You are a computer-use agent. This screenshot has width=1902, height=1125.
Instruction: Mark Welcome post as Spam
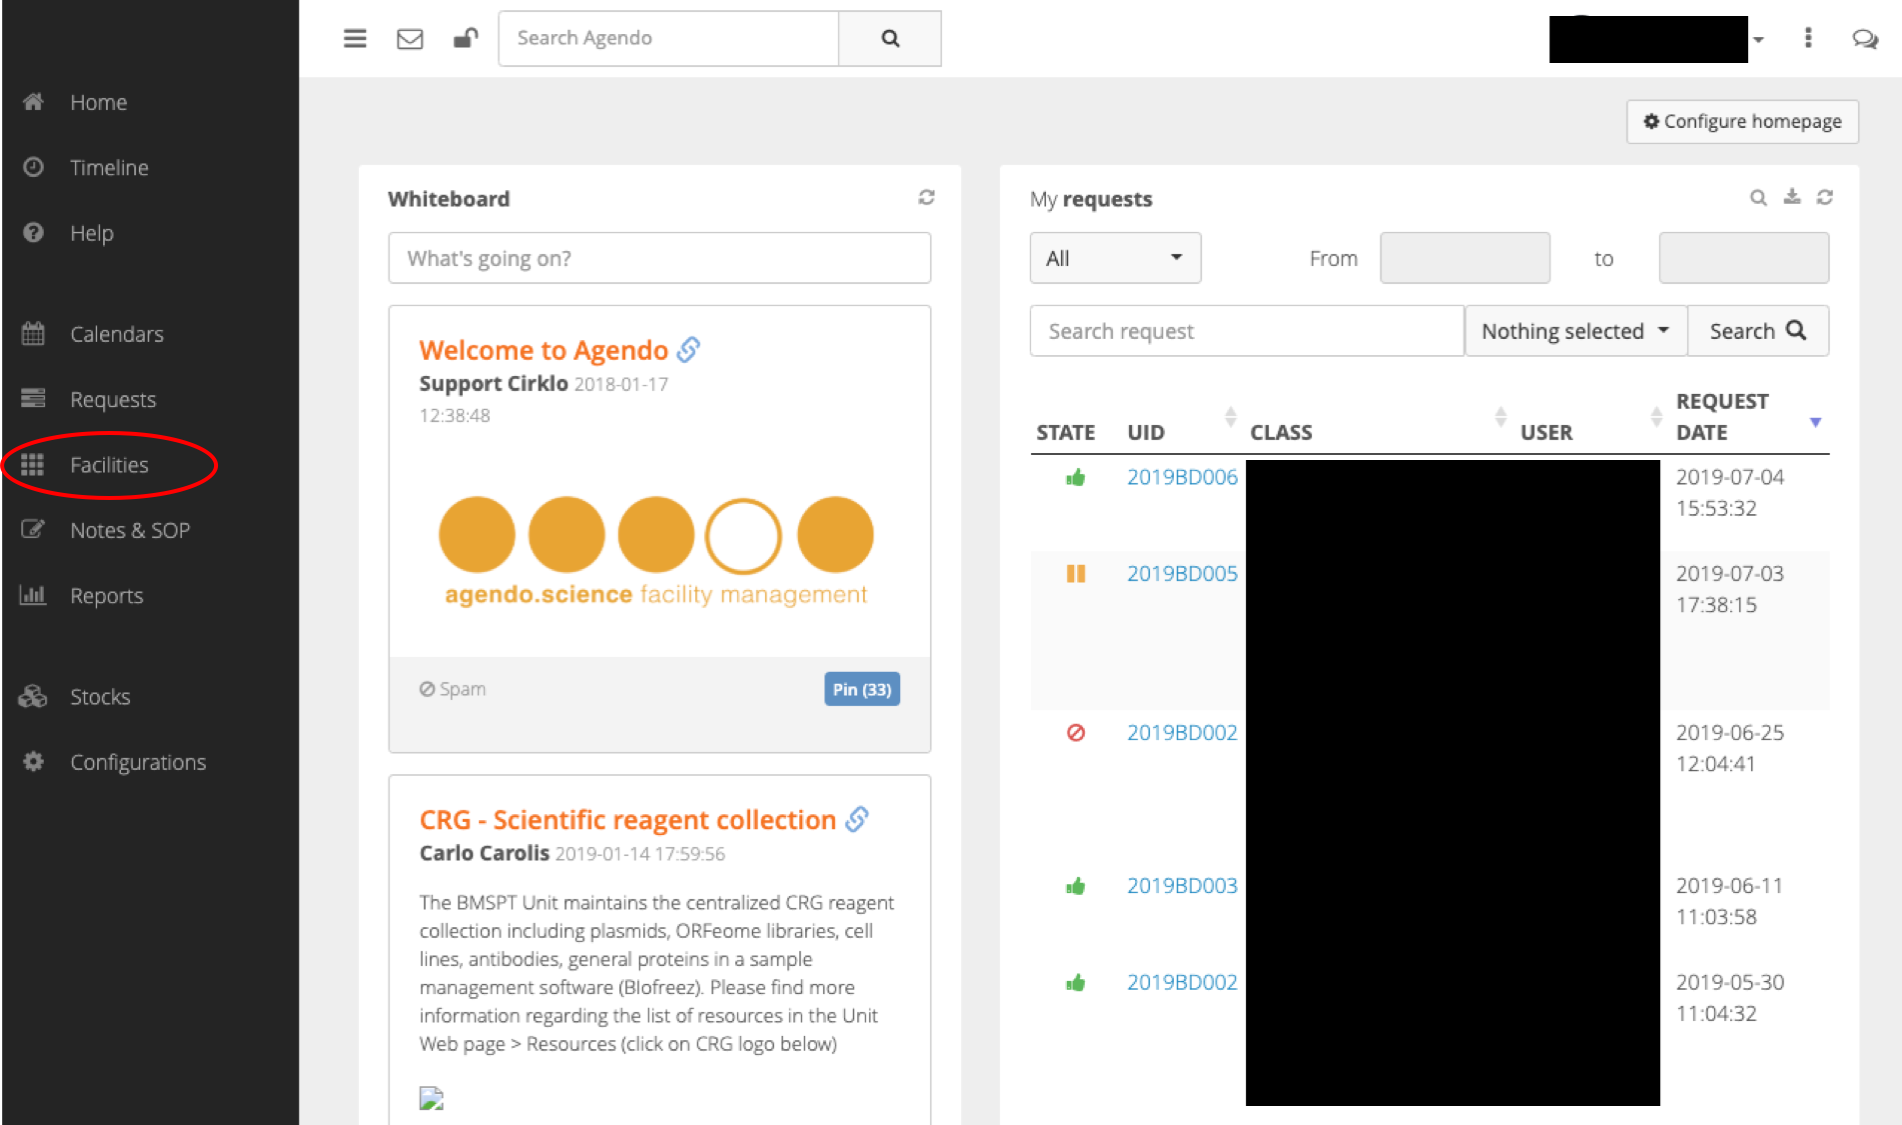pos(452,689)
